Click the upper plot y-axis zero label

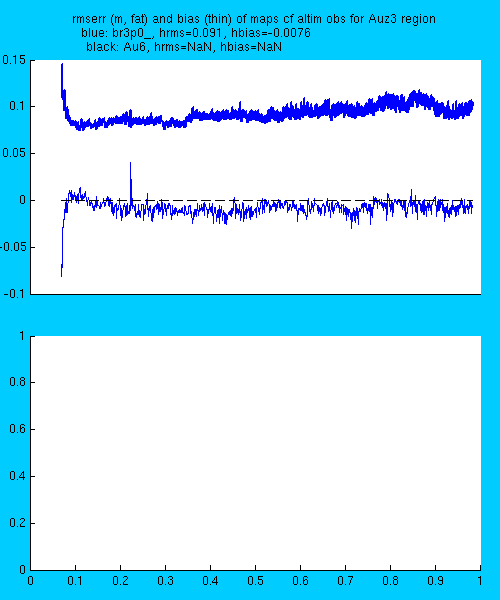click(x=23, y=200)
